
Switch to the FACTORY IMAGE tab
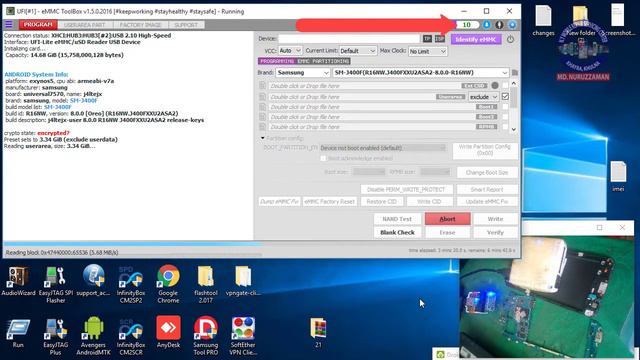pyautogui.click(x=140, y=25)
